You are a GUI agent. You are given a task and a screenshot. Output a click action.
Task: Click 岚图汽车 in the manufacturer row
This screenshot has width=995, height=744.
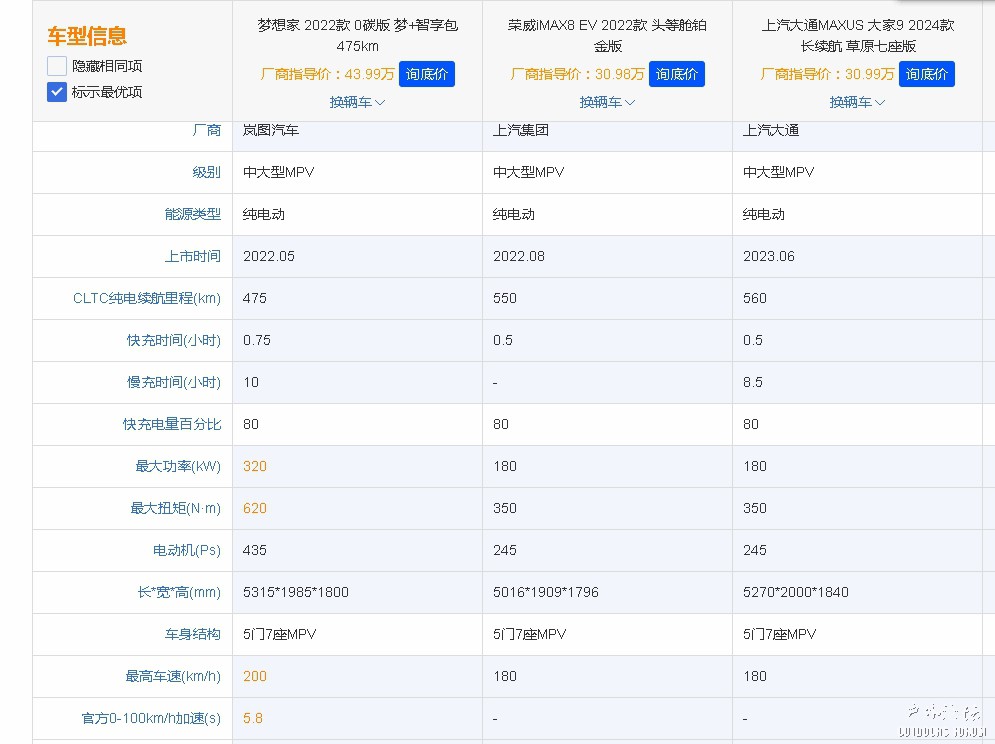[x=271, y=130]
